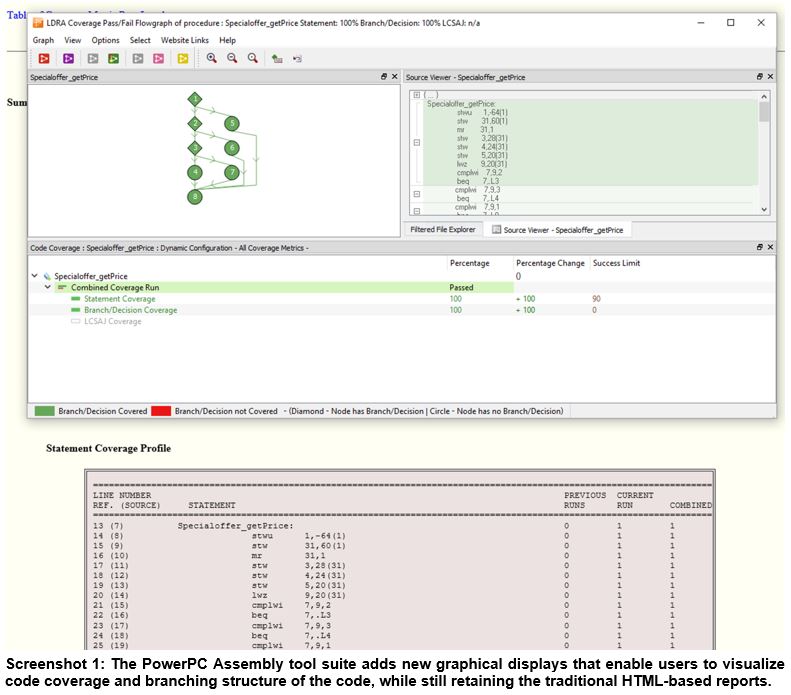Viewport: 791px width, 695px height.
Task: Zoom out of the flowgraph
Action: pos(232,59)
